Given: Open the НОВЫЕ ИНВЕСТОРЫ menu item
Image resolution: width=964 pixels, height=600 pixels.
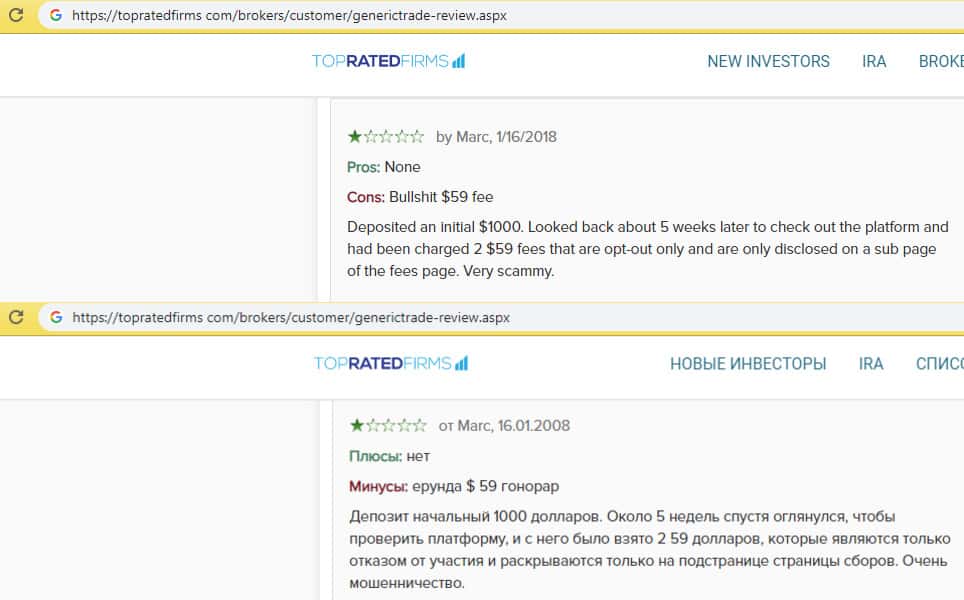Looking at the screenshot, I should tap(748, 364).
